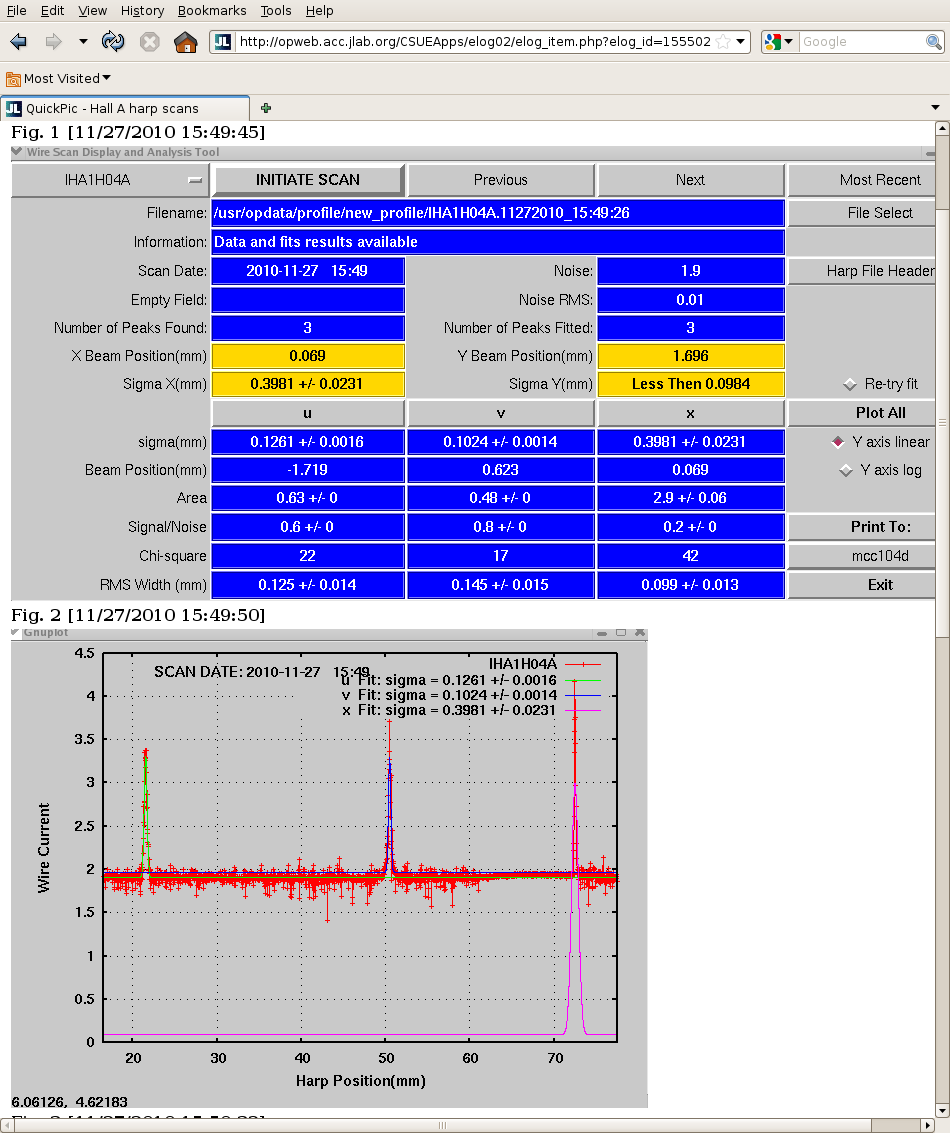
Task: Click the File Select button
Action: point(862,213)
